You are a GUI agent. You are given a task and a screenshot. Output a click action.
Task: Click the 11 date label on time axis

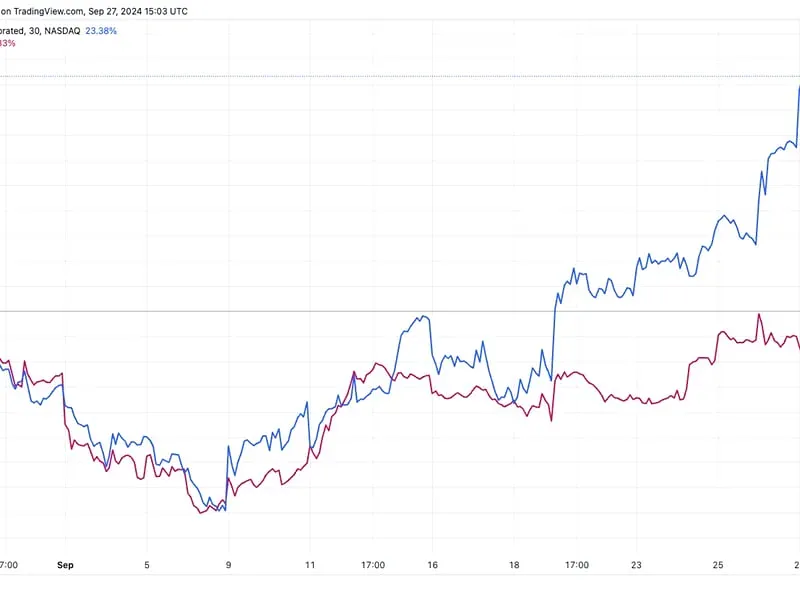[x=311, y=565]
